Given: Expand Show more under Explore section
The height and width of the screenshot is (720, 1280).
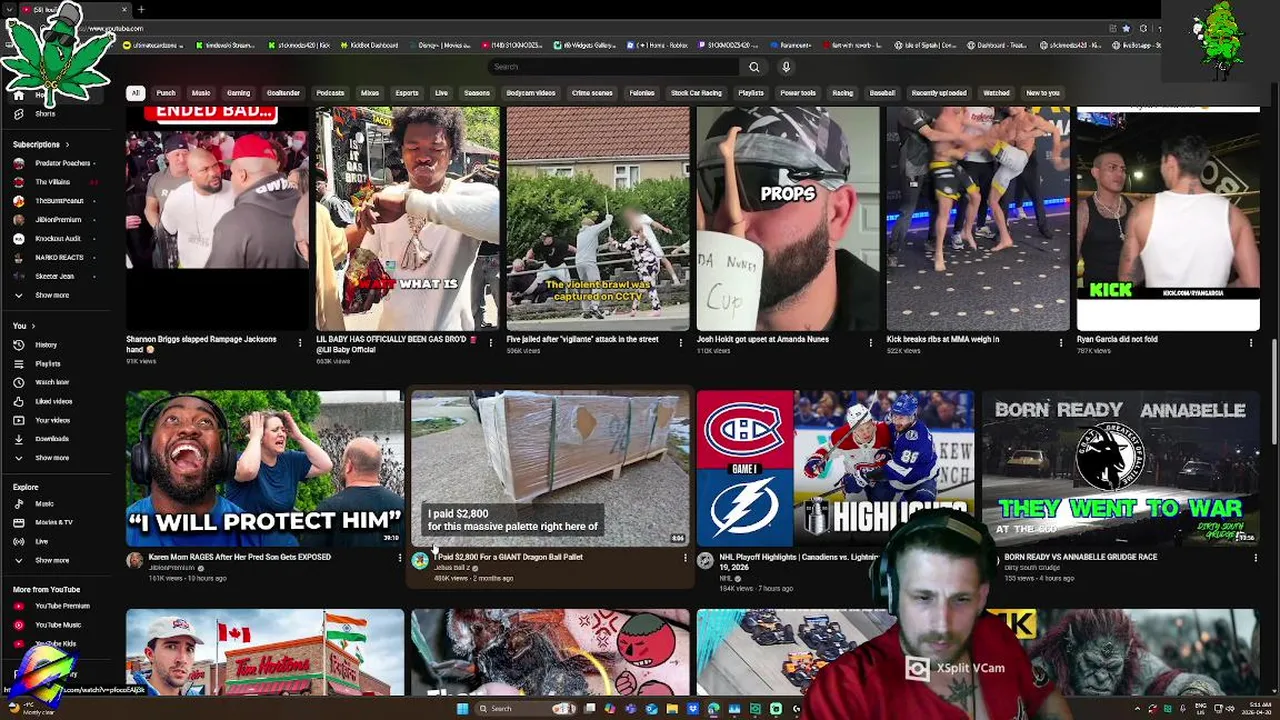Looking at the screenshot, I should click(52, 560).
